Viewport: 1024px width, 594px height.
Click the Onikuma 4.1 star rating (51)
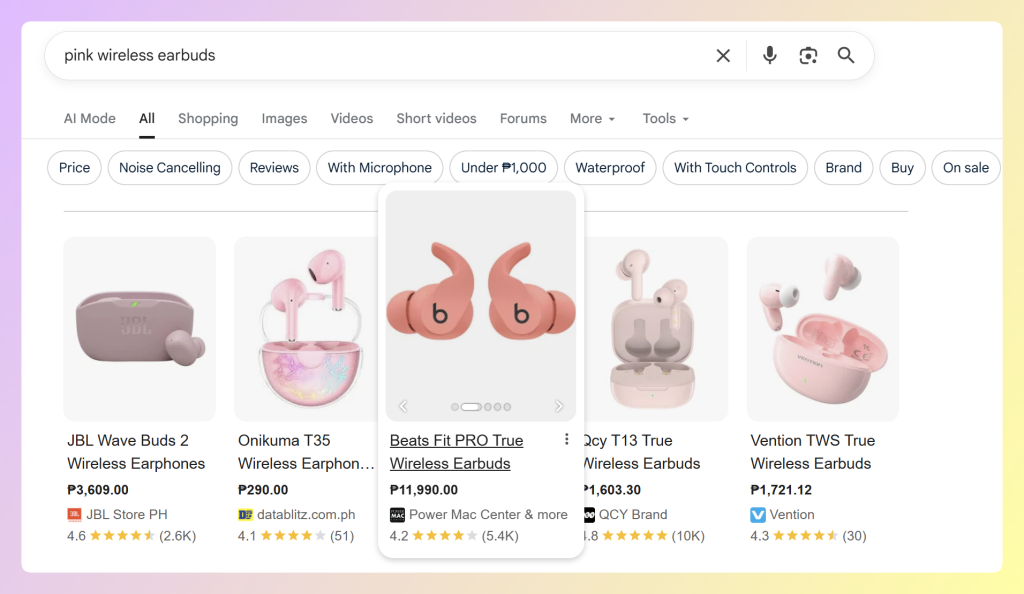[296, 536]
